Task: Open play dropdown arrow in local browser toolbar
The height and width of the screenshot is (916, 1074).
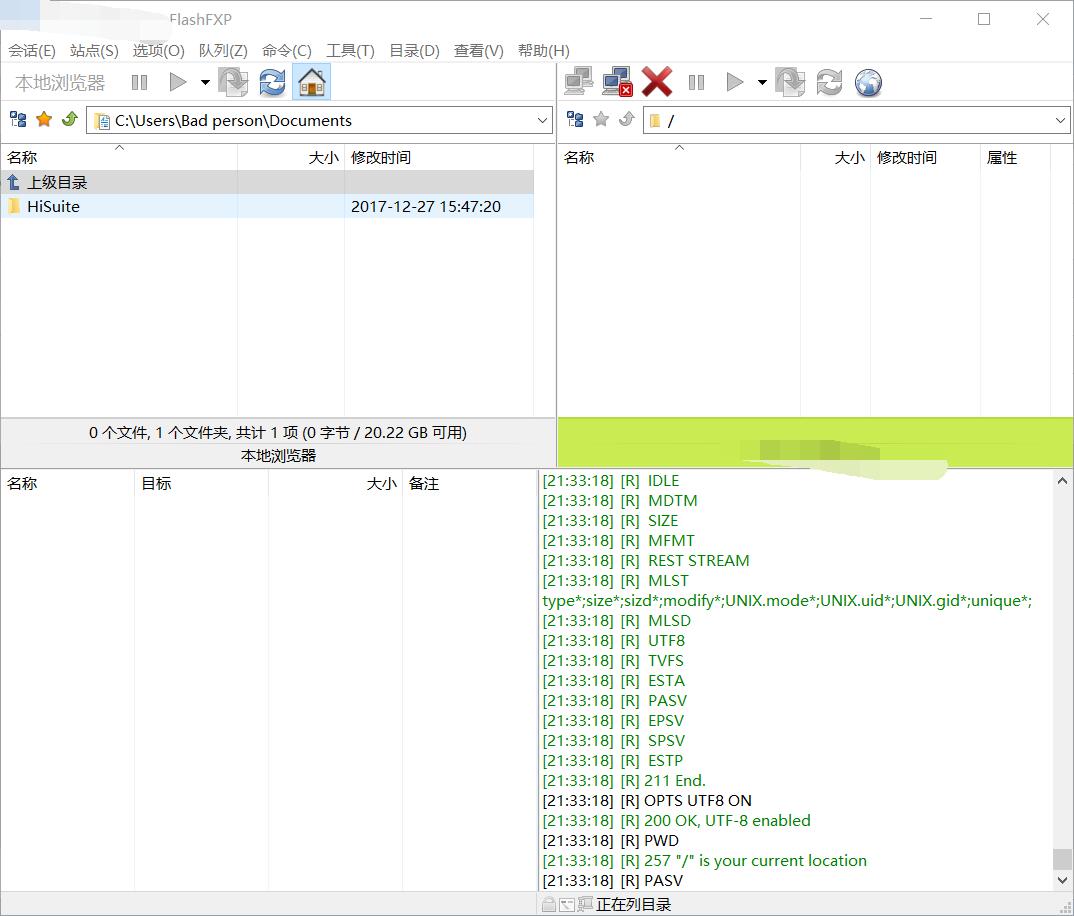Action: pos(205,83)
